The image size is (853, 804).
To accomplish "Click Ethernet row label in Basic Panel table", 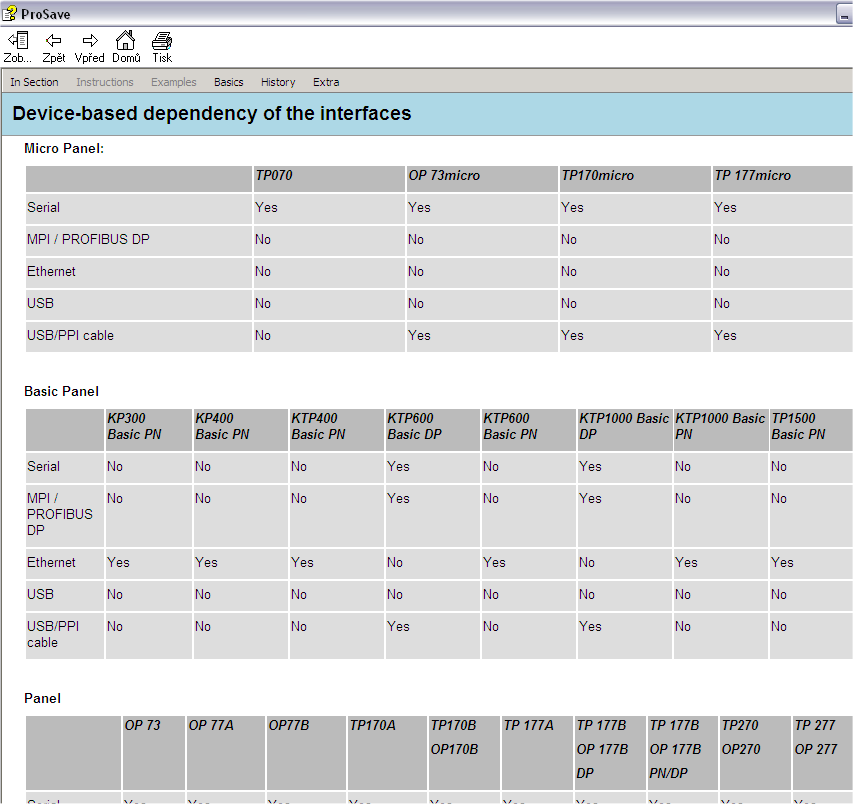I will tap(51, 562).
